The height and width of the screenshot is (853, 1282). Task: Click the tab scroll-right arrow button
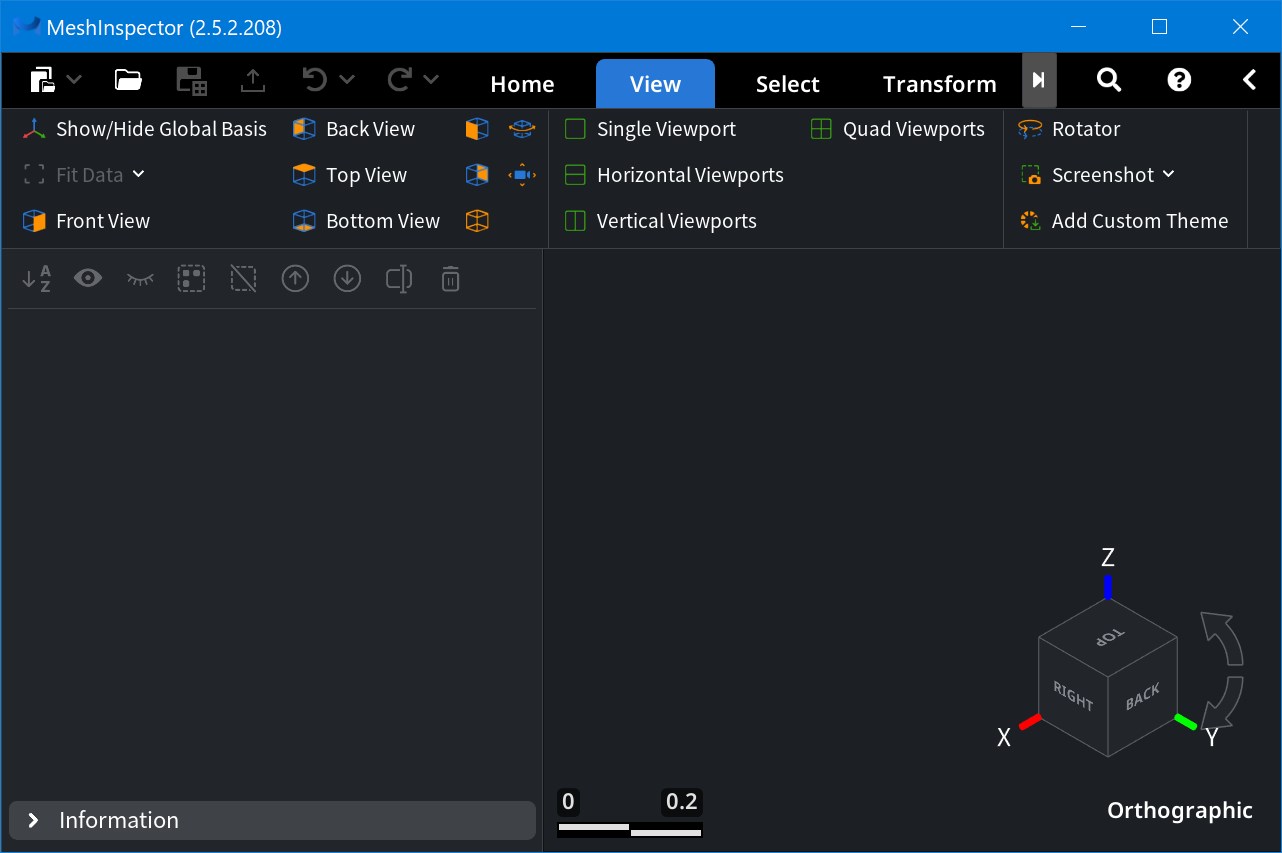tap(1039, 81)
